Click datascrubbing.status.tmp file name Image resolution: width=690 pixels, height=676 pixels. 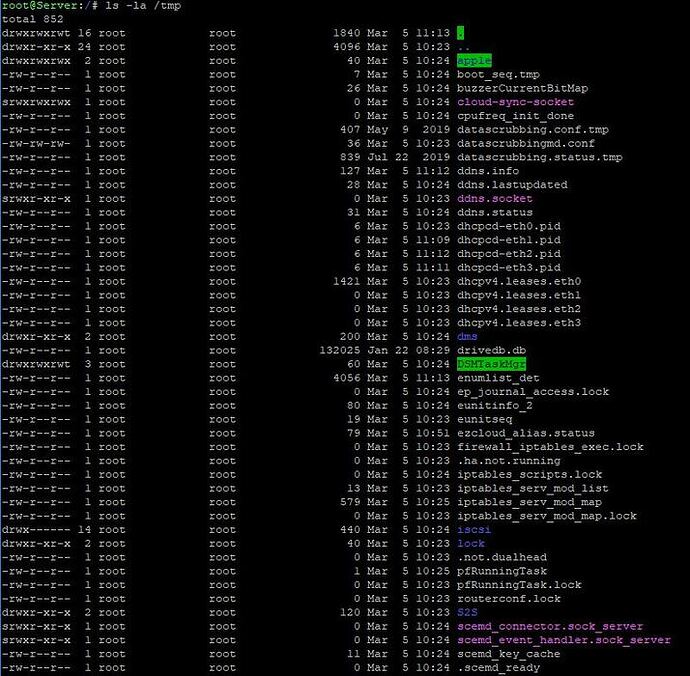click(x=540, y=158)
